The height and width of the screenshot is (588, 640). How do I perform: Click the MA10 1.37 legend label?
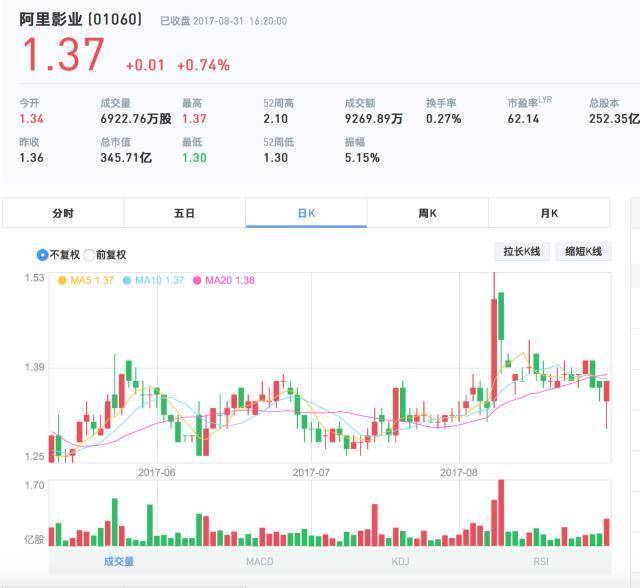(160, 280)
